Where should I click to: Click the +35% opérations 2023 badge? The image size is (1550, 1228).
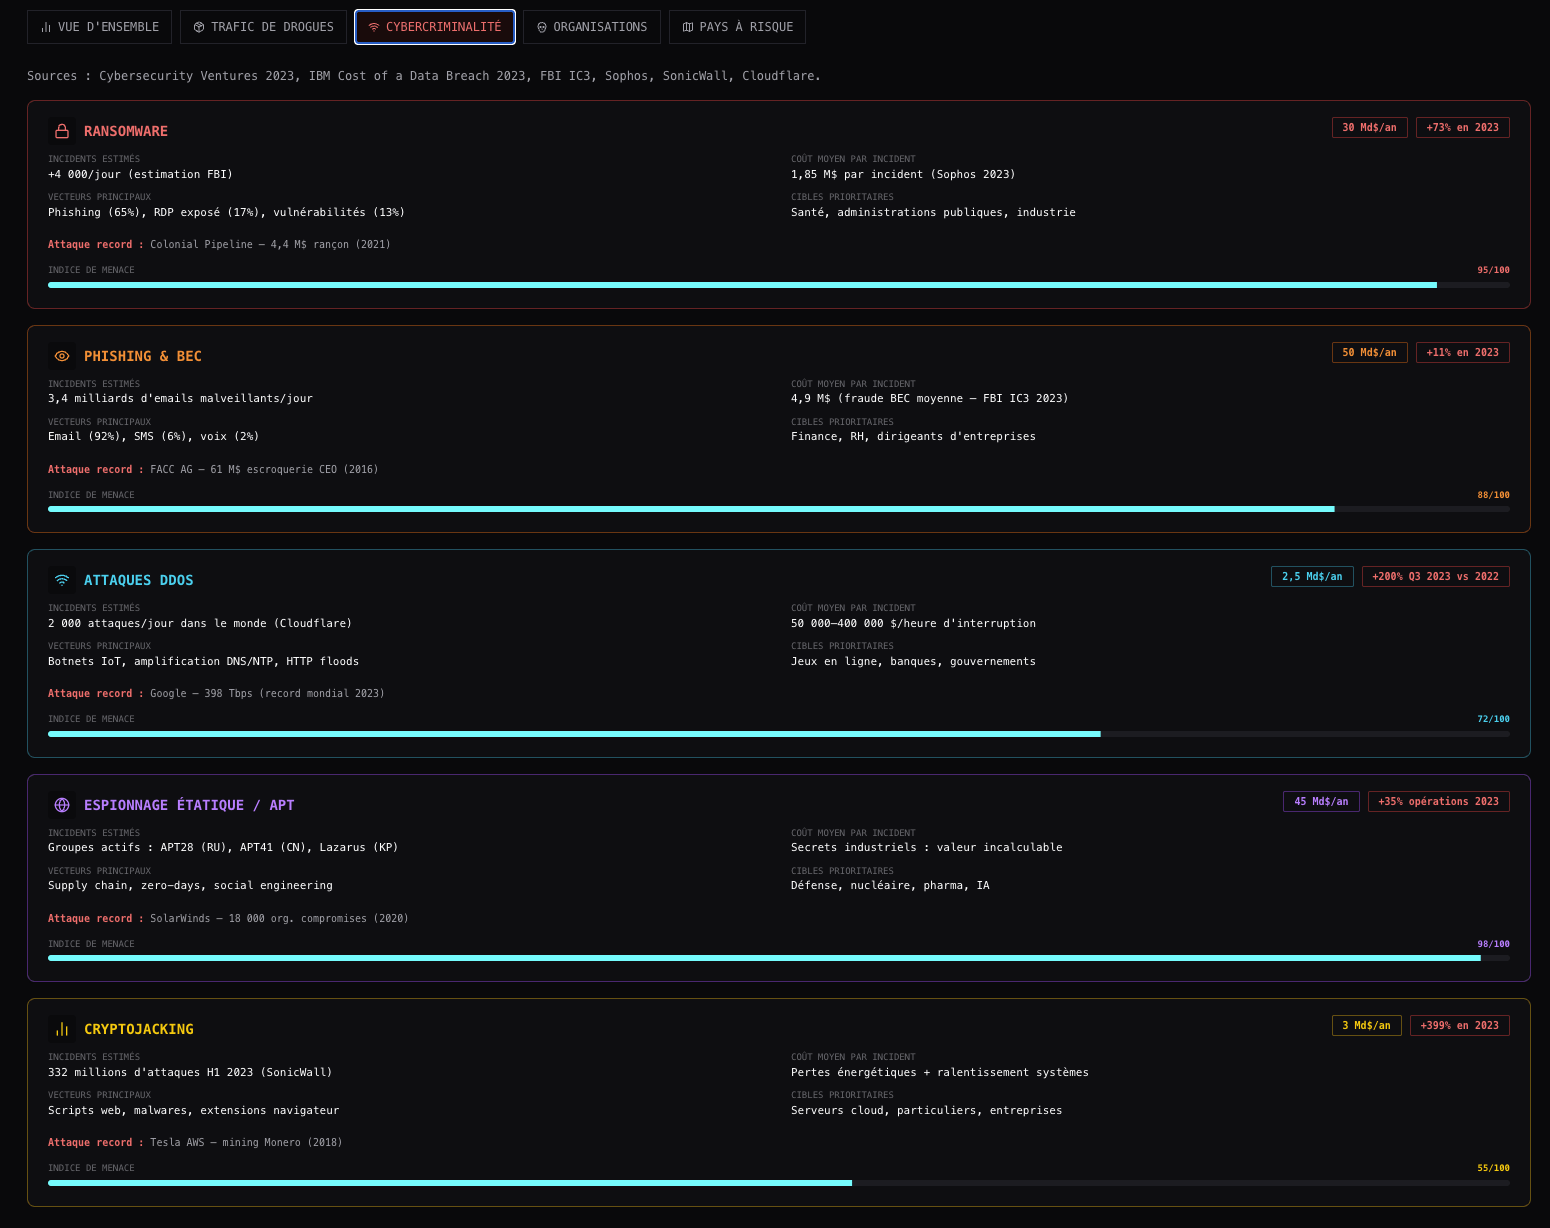tap(1438, 801)
